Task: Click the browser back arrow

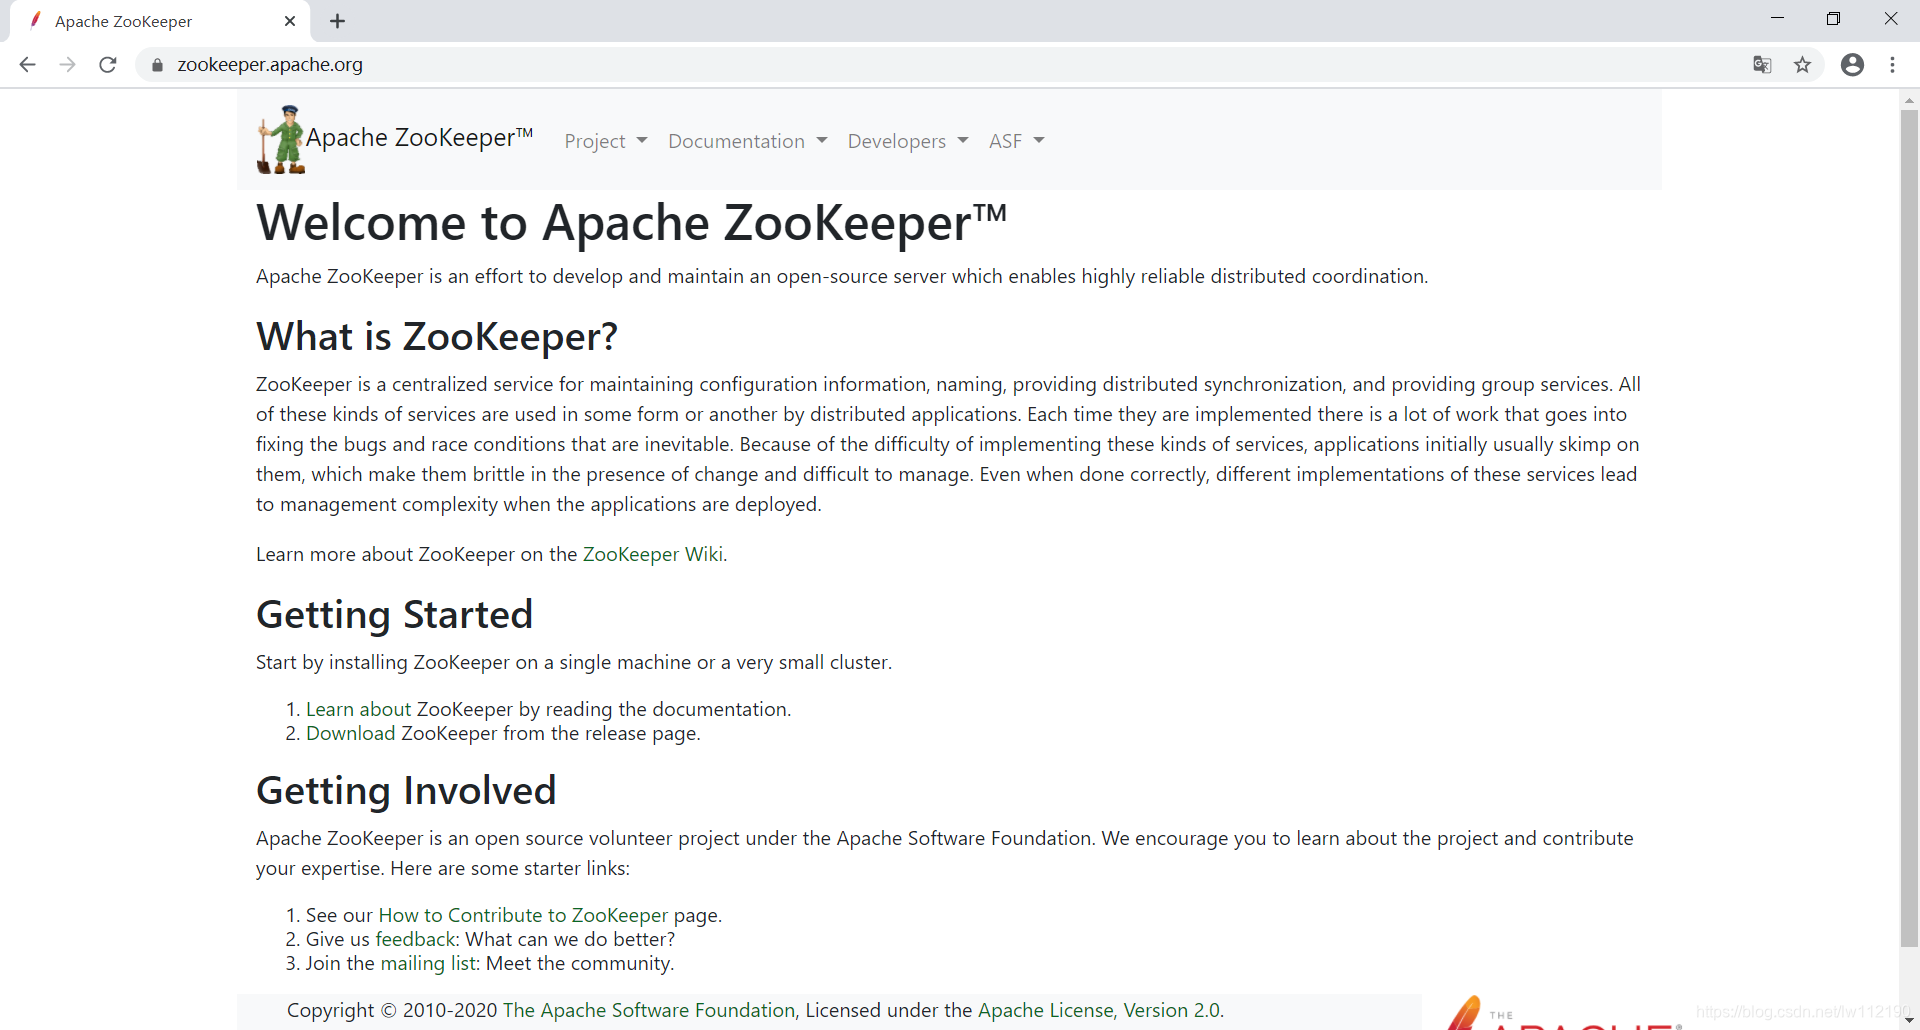Action: click(x=27, y=65)
